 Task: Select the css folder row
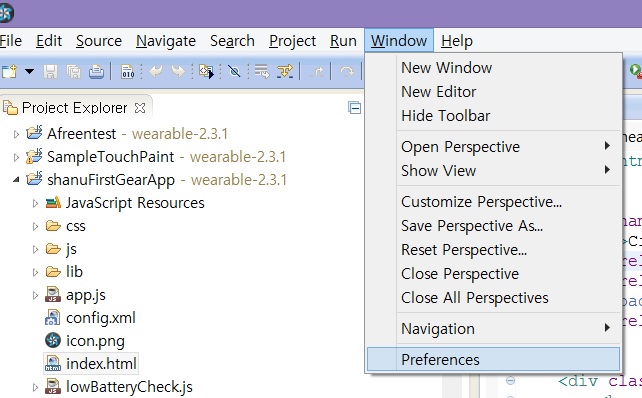click(66, 226)
